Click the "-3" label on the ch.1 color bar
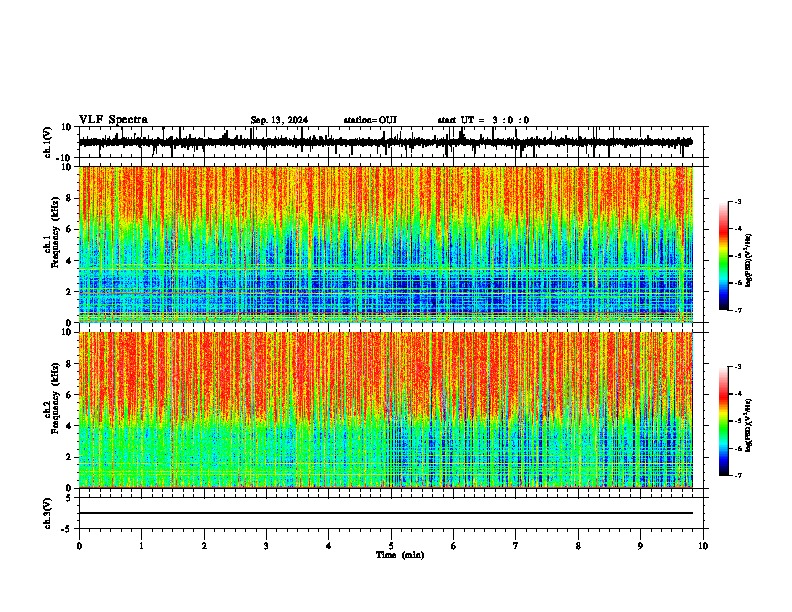The width and height of the screenshot is (792, 612). (x=737, y=202)
